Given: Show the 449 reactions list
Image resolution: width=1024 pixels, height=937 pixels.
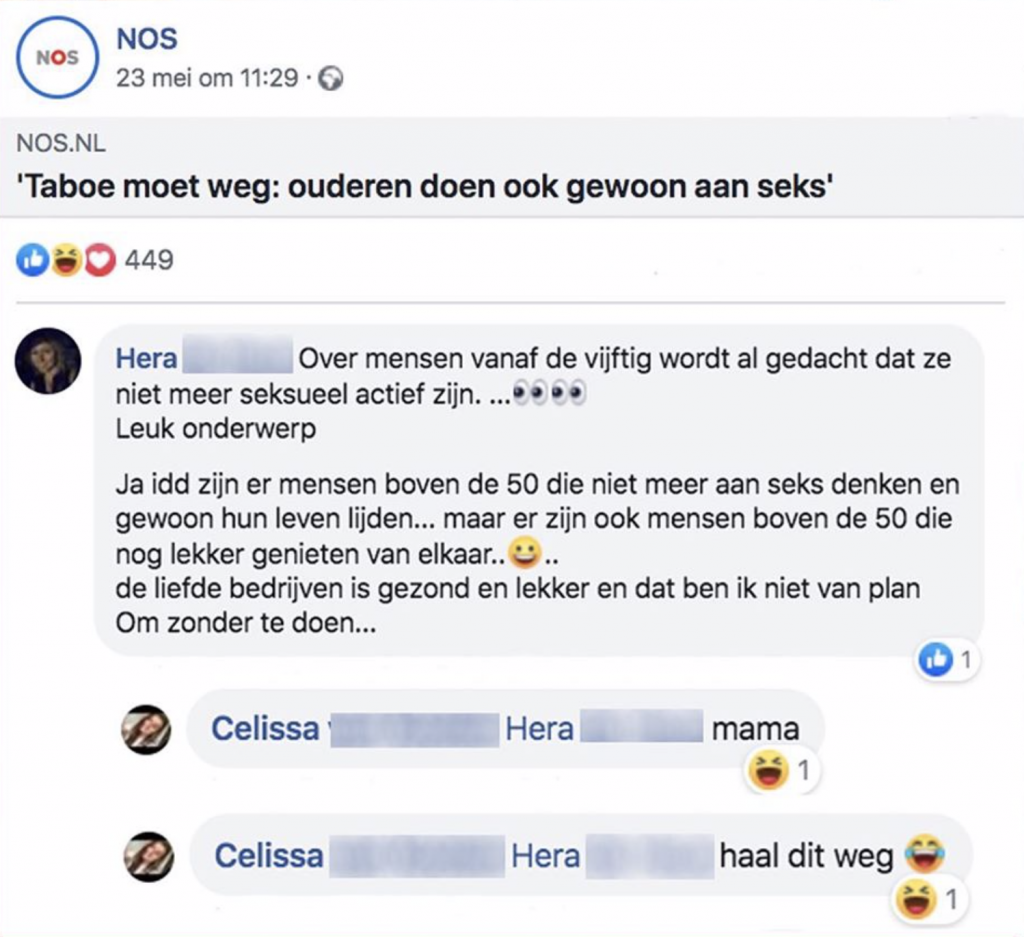Looking at the screenshot, I should (148, 261).
